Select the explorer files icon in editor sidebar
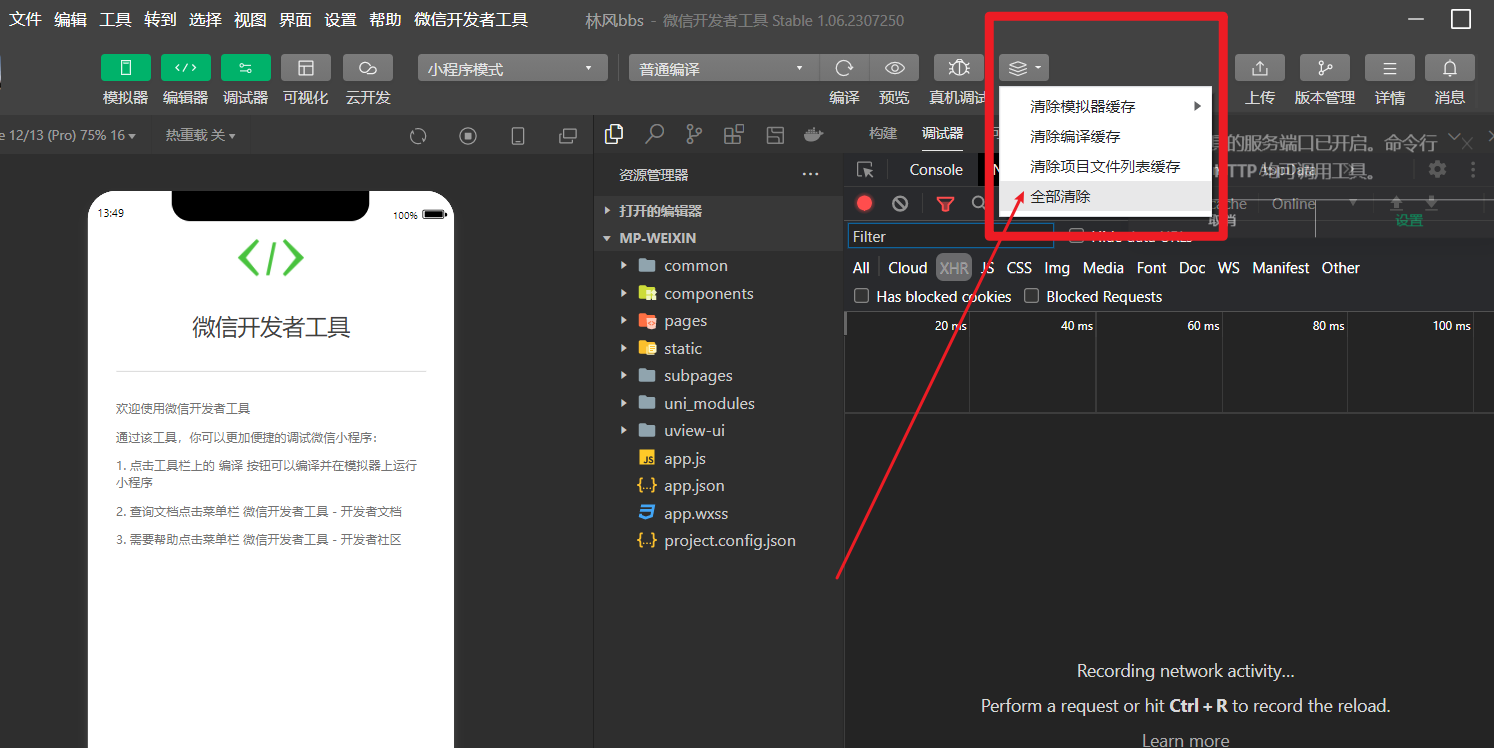 [615, 134]
